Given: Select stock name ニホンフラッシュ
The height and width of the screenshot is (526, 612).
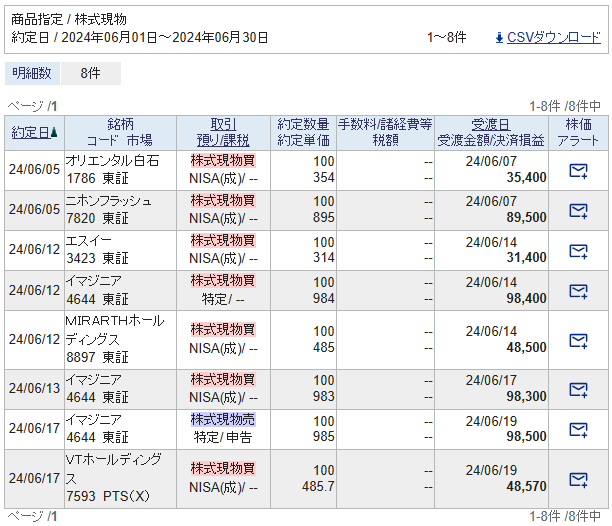Looking at the screenshot, I should pos(109,201).
